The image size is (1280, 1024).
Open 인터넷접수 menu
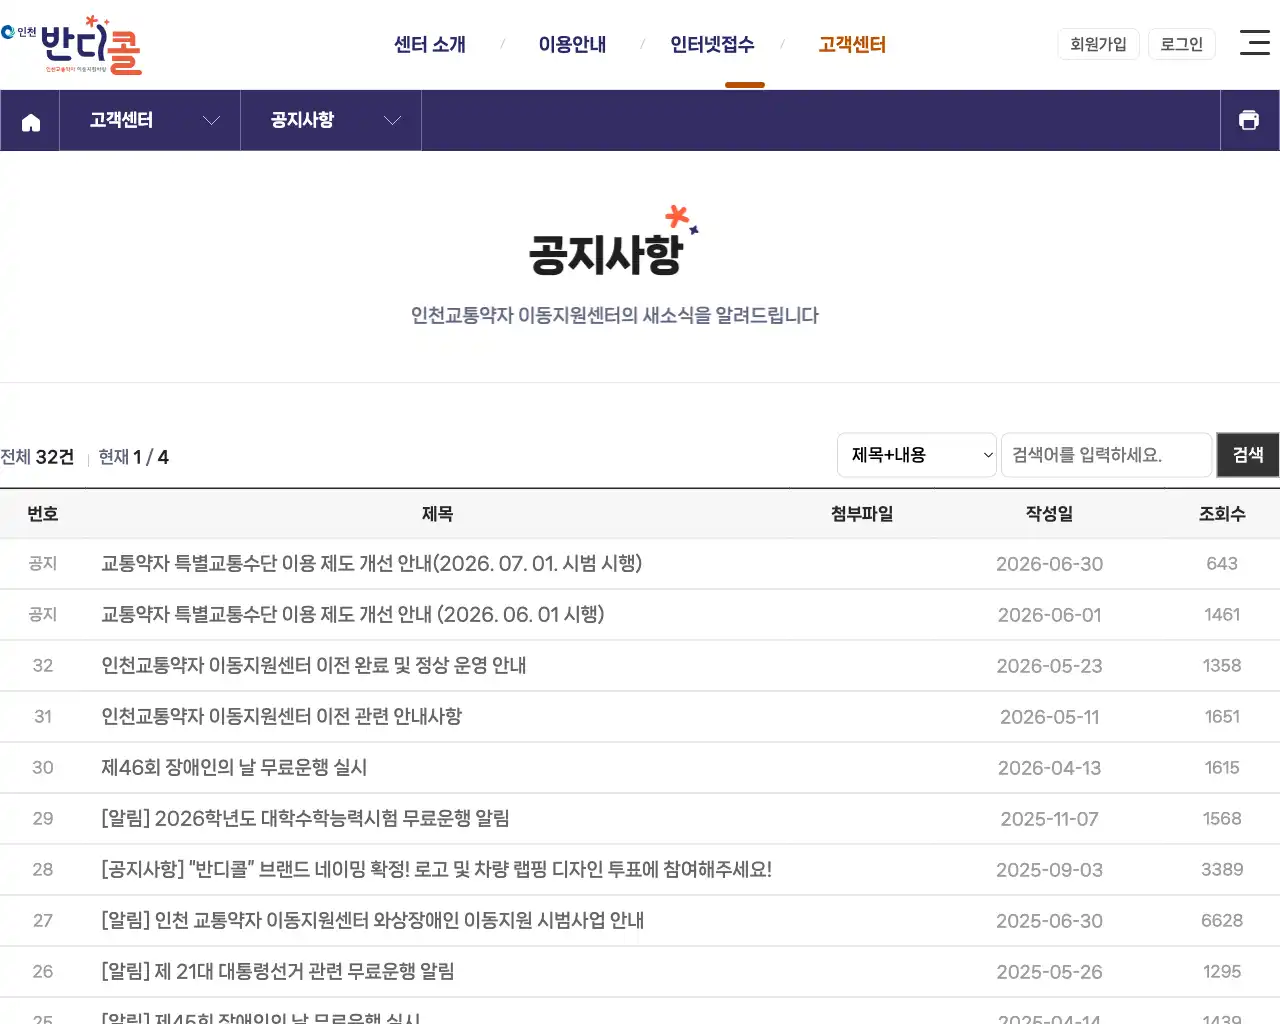click(712, 44)
